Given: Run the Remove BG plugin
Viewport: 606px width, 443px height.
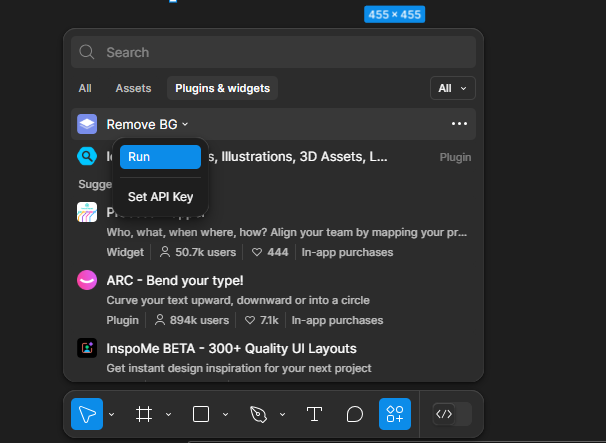Looking at the screenshot, I should (x=160, y=157).
